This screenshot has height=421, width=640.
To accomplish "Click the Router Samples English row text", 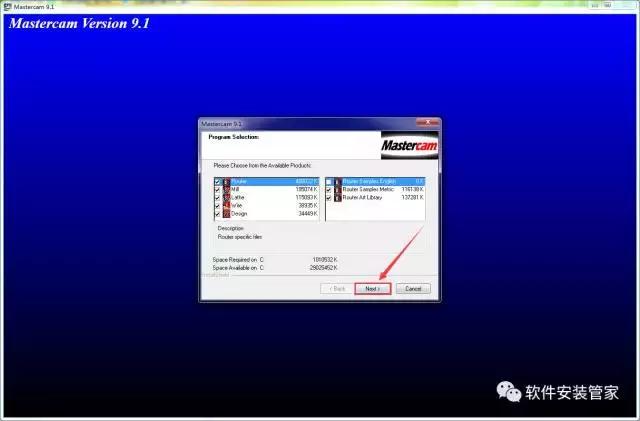I will pyautogui.click(x=369, y=181).
